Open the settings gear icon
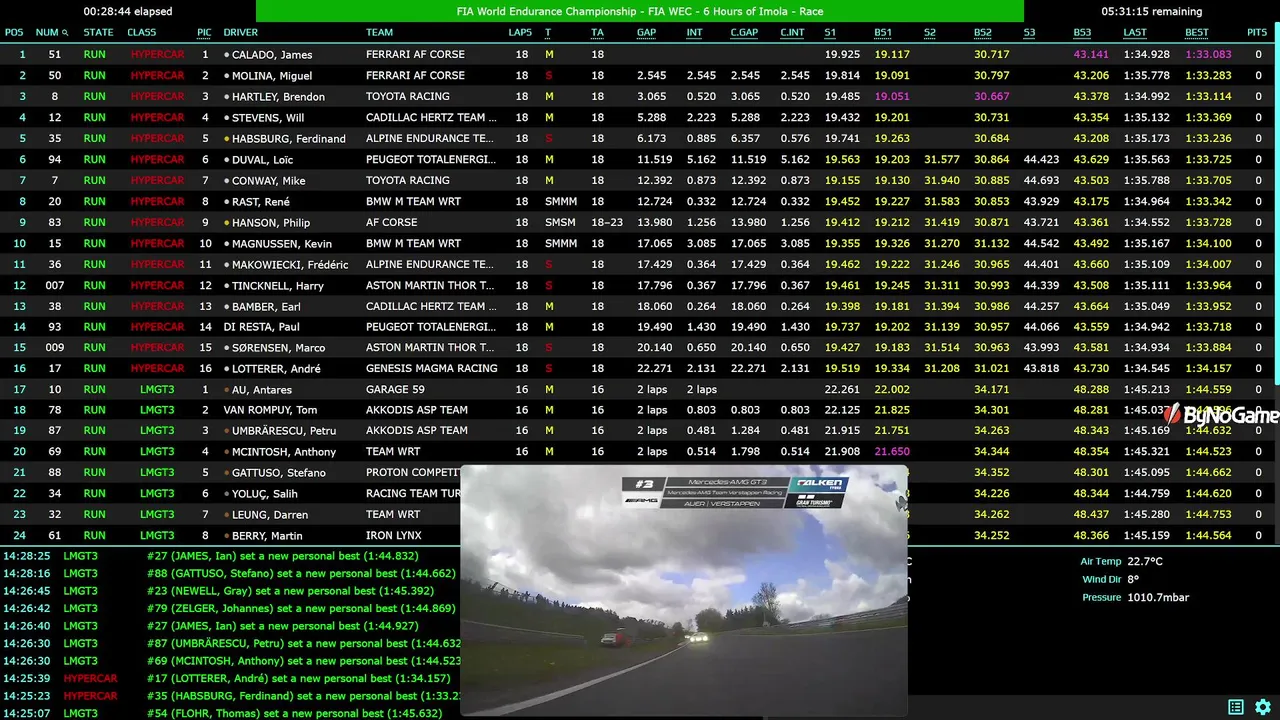 tap(1263, 707)
